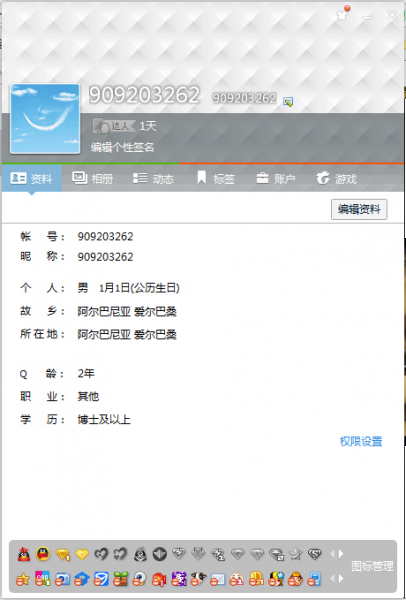Click the yellow star Qzone icon
This screenshot has height=600, width=406.
[23, 579]
